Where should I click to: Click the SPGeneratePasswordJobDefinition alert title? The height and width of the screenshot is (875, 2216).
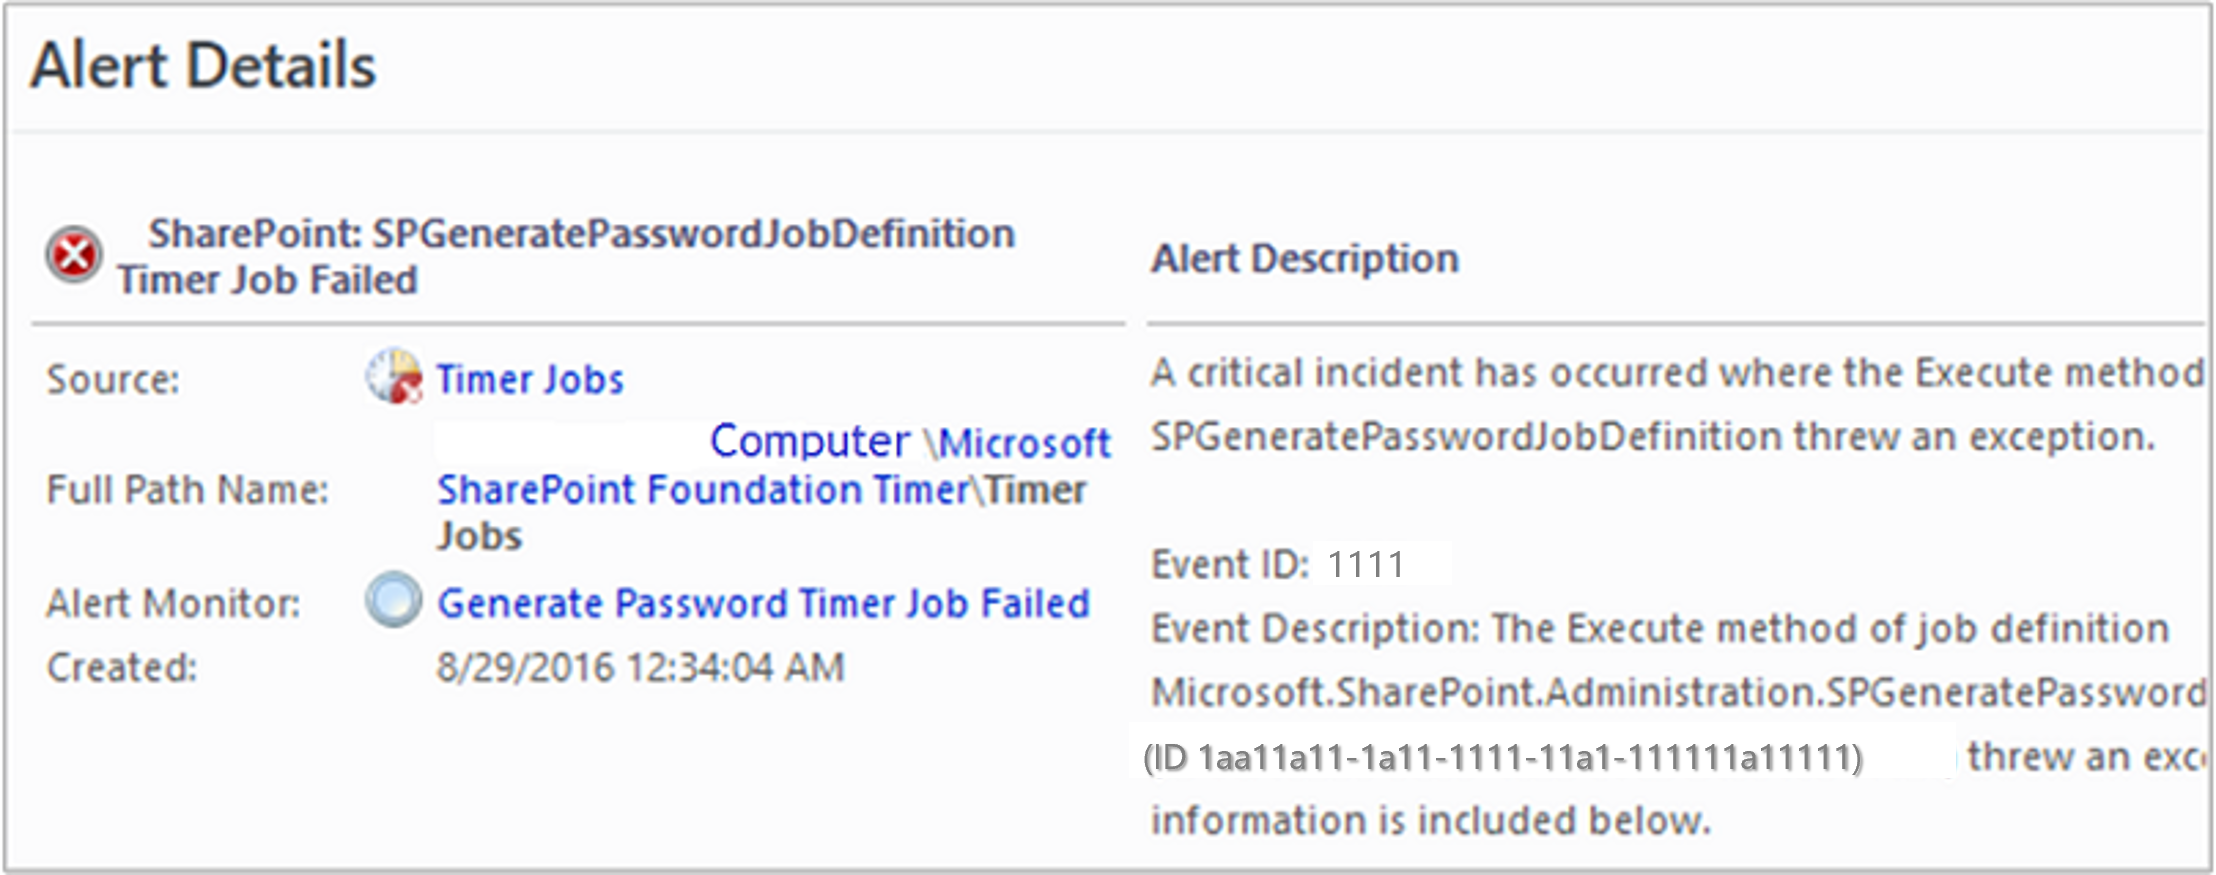click(x=582, y=234)
